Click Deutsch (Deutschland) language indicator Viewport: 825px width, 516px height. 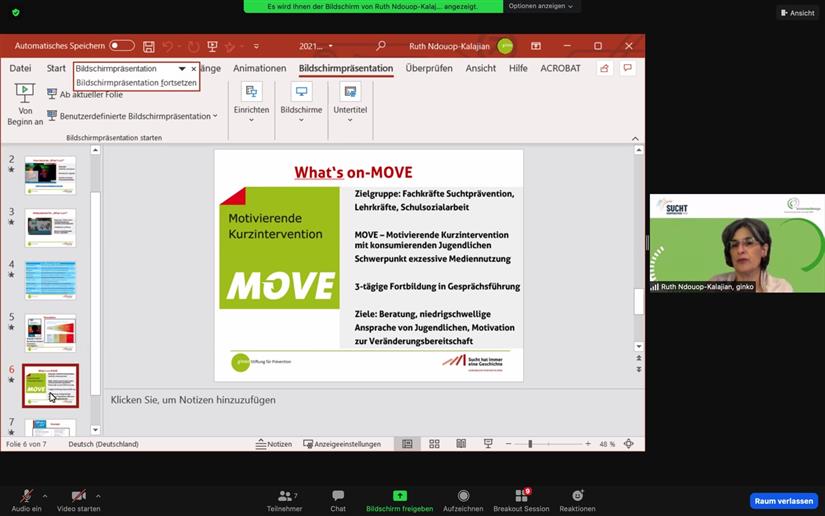(104, 444)
